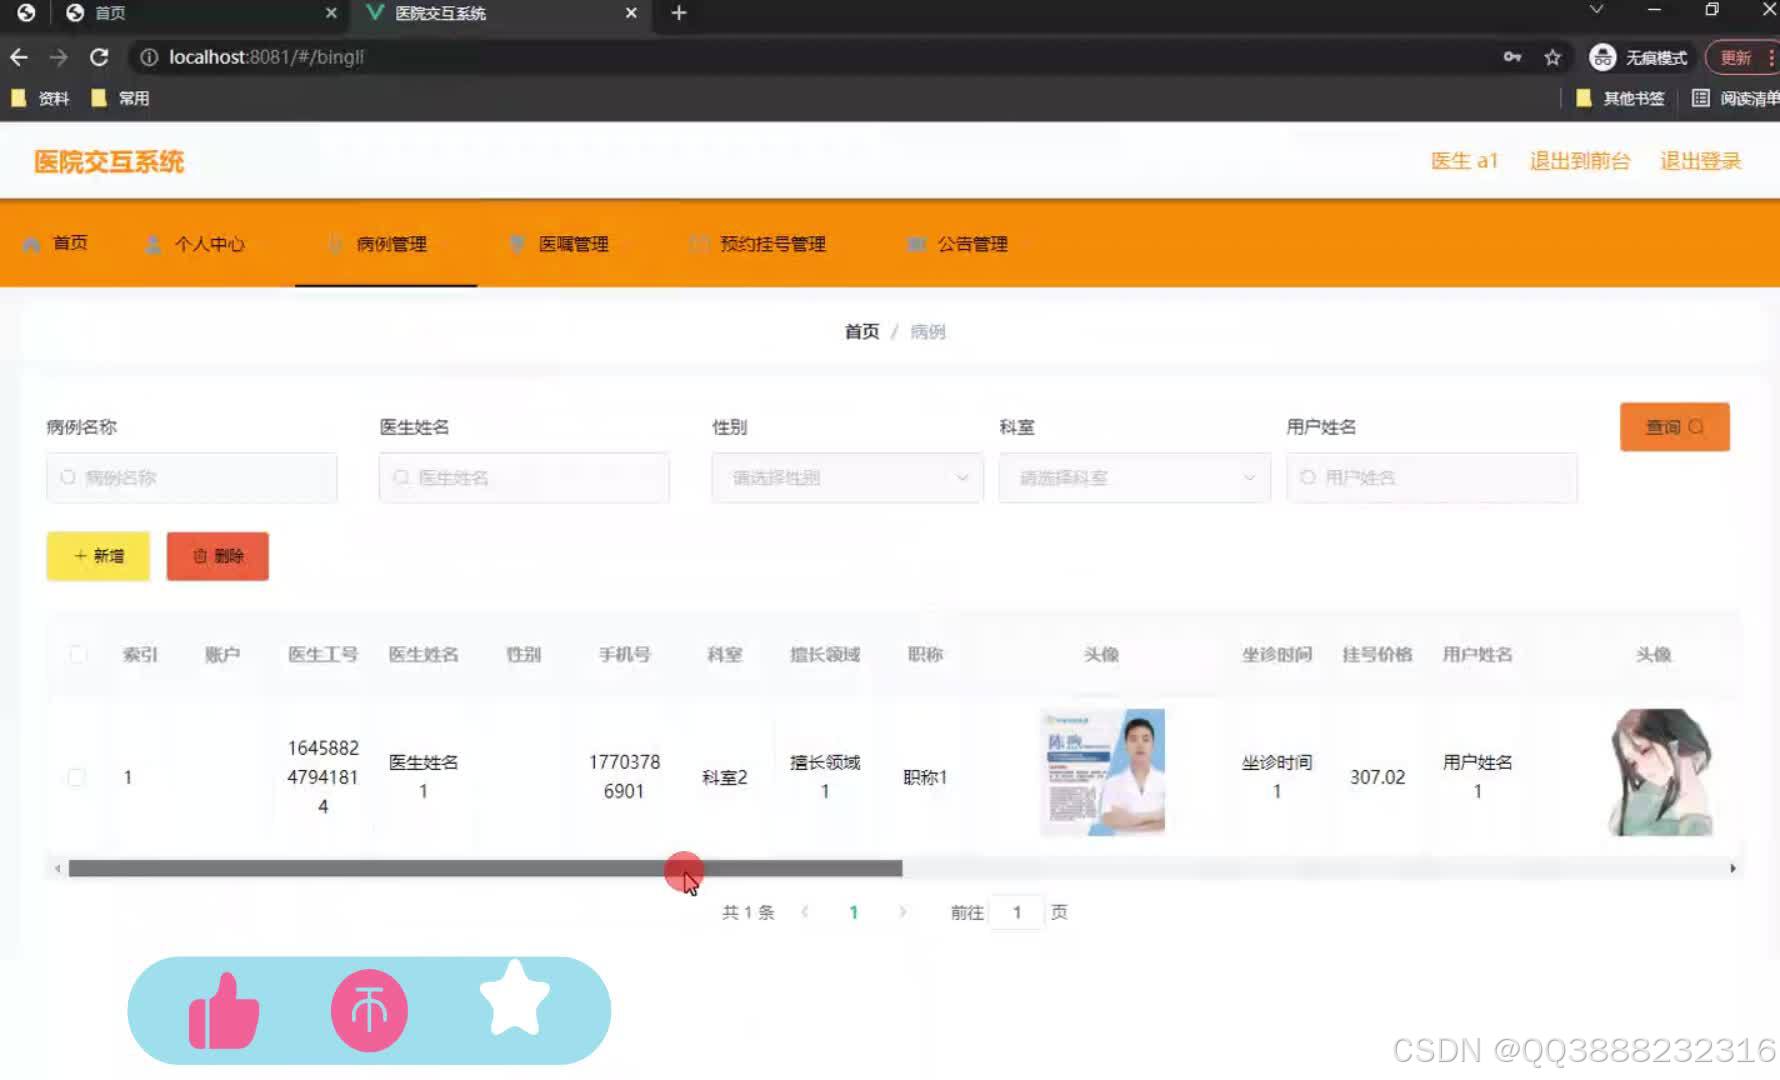
Task: Click inside the 前往 page number field
Action: pos(1016,911)
